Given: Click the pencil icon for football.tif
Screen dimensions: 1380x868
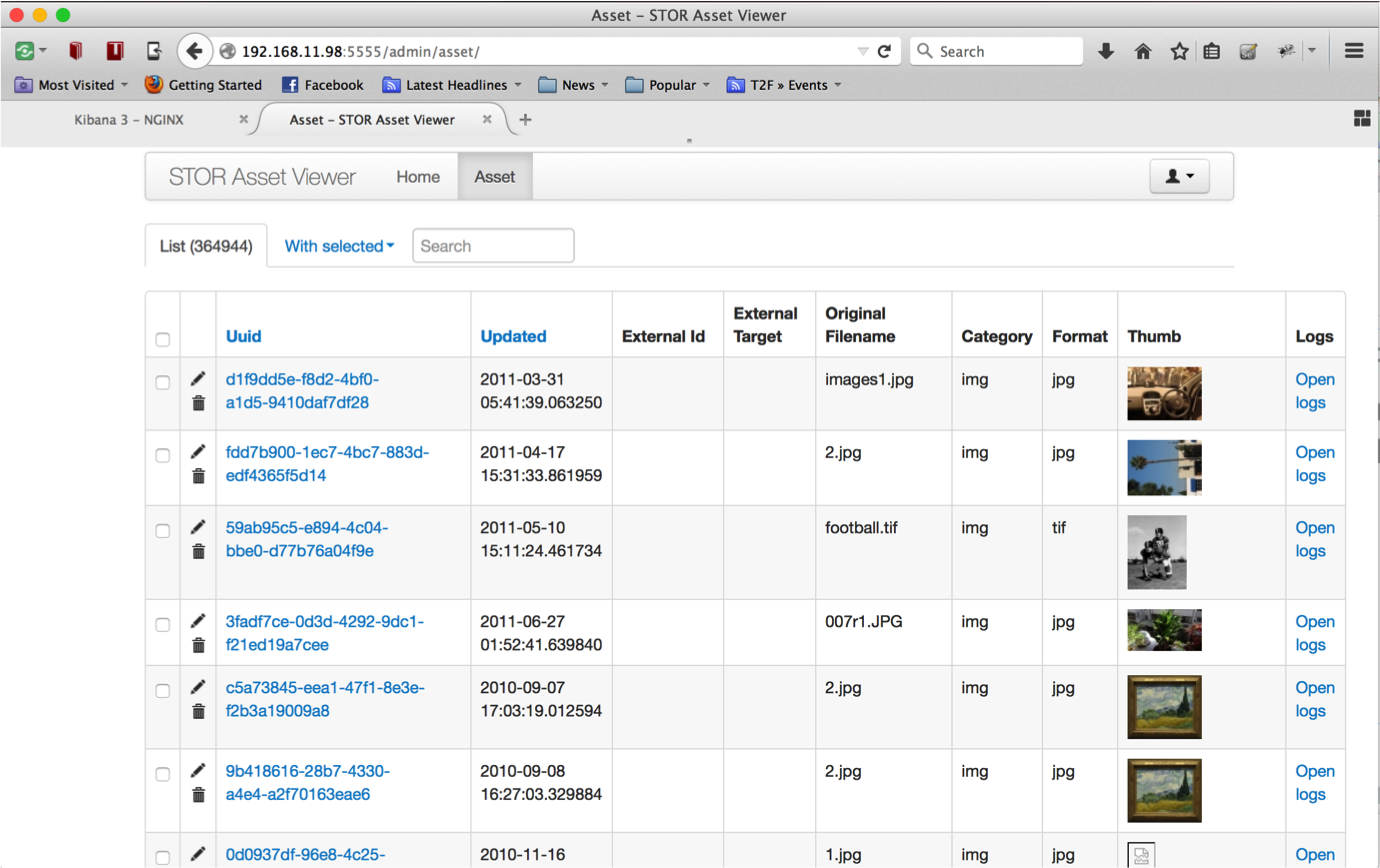Looking at the screenshot, I should 198,527.
